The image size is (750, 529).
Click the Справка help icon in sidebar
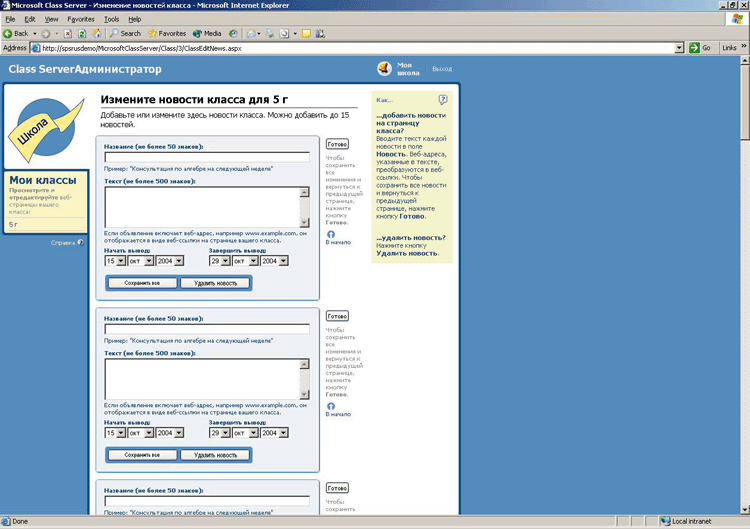click(x=81, y=242)
